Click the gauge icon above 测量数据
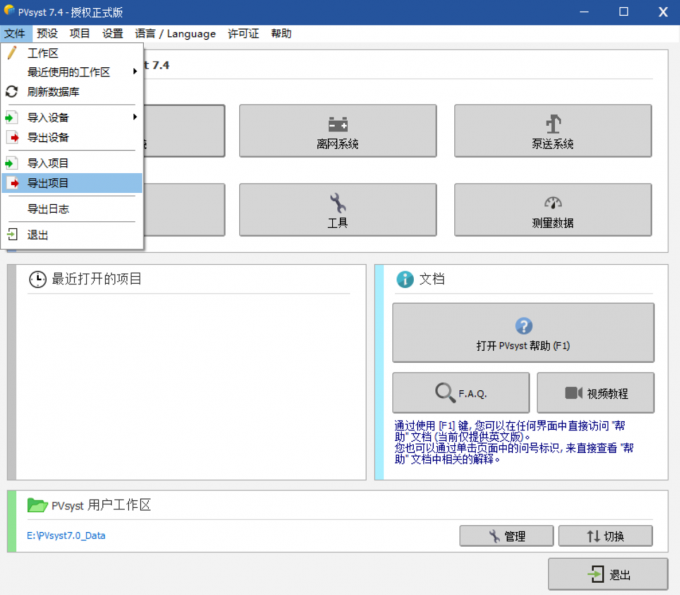The width and height of the screenshot is (680, 595). click(x=553, y=202)
